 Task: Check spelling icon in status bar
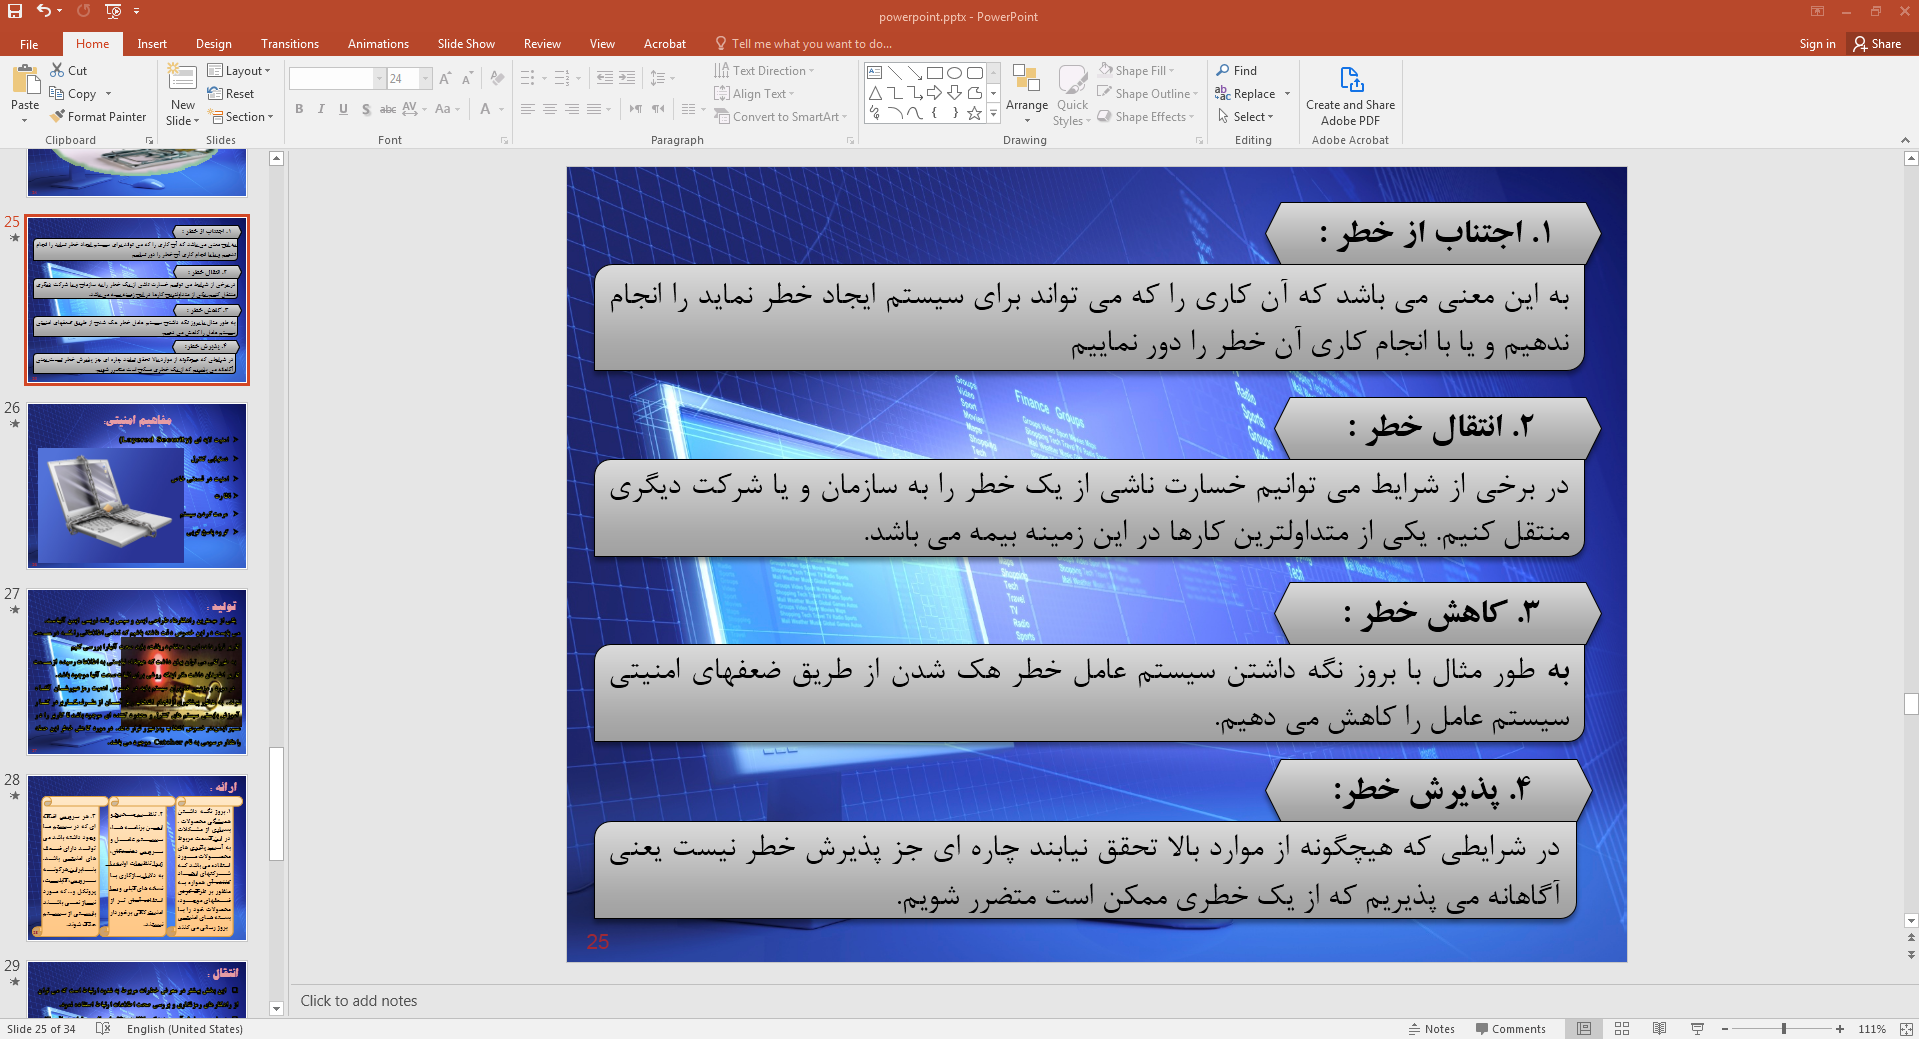102,1029
